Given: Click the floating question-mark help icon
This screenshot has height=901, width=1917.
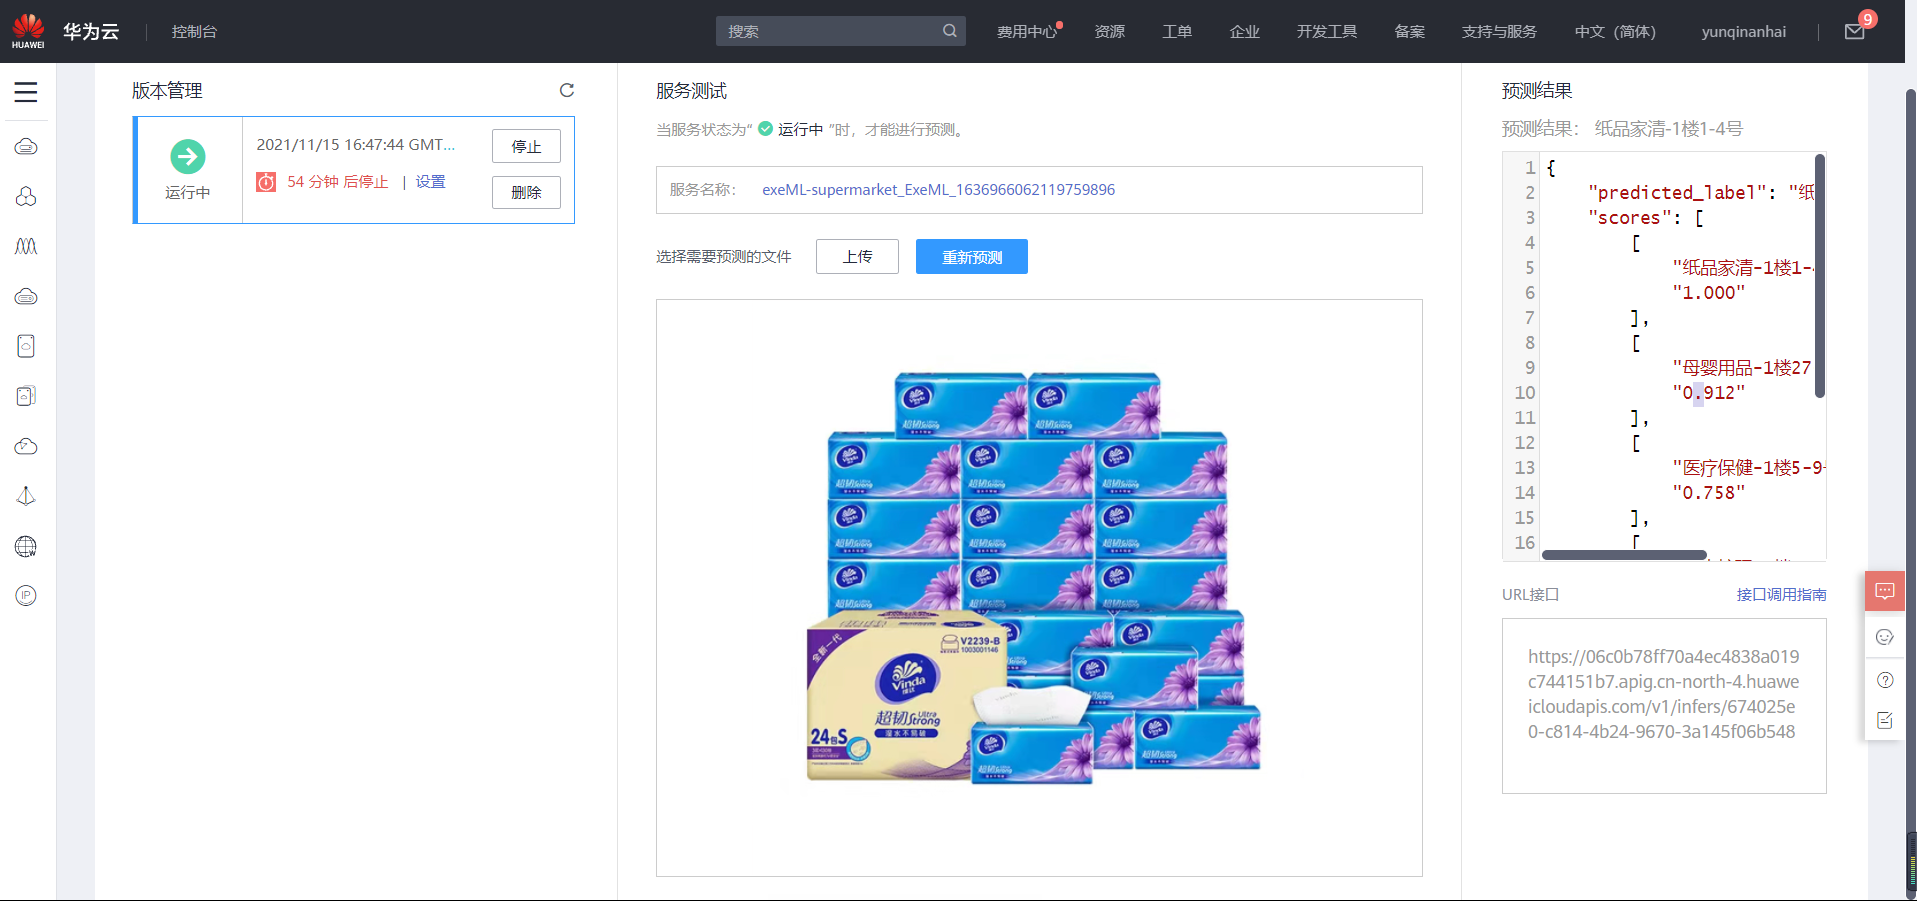Looking at the screenshot, I should click(x=1885, y=680).
